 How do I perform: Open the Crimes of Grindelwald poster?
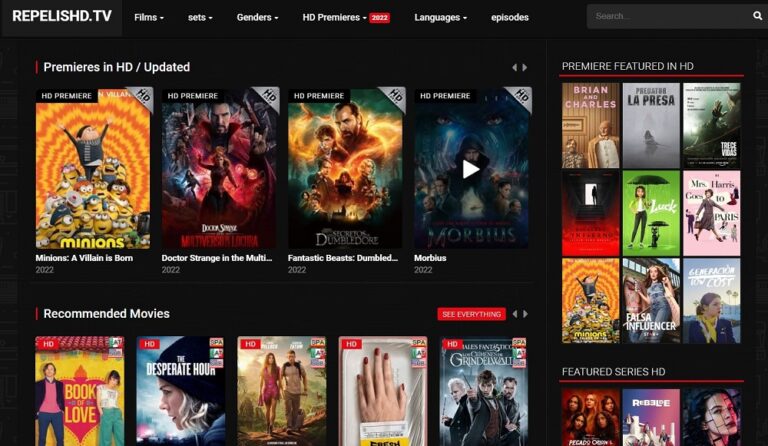pyautogui.click(x=484, y=391)
